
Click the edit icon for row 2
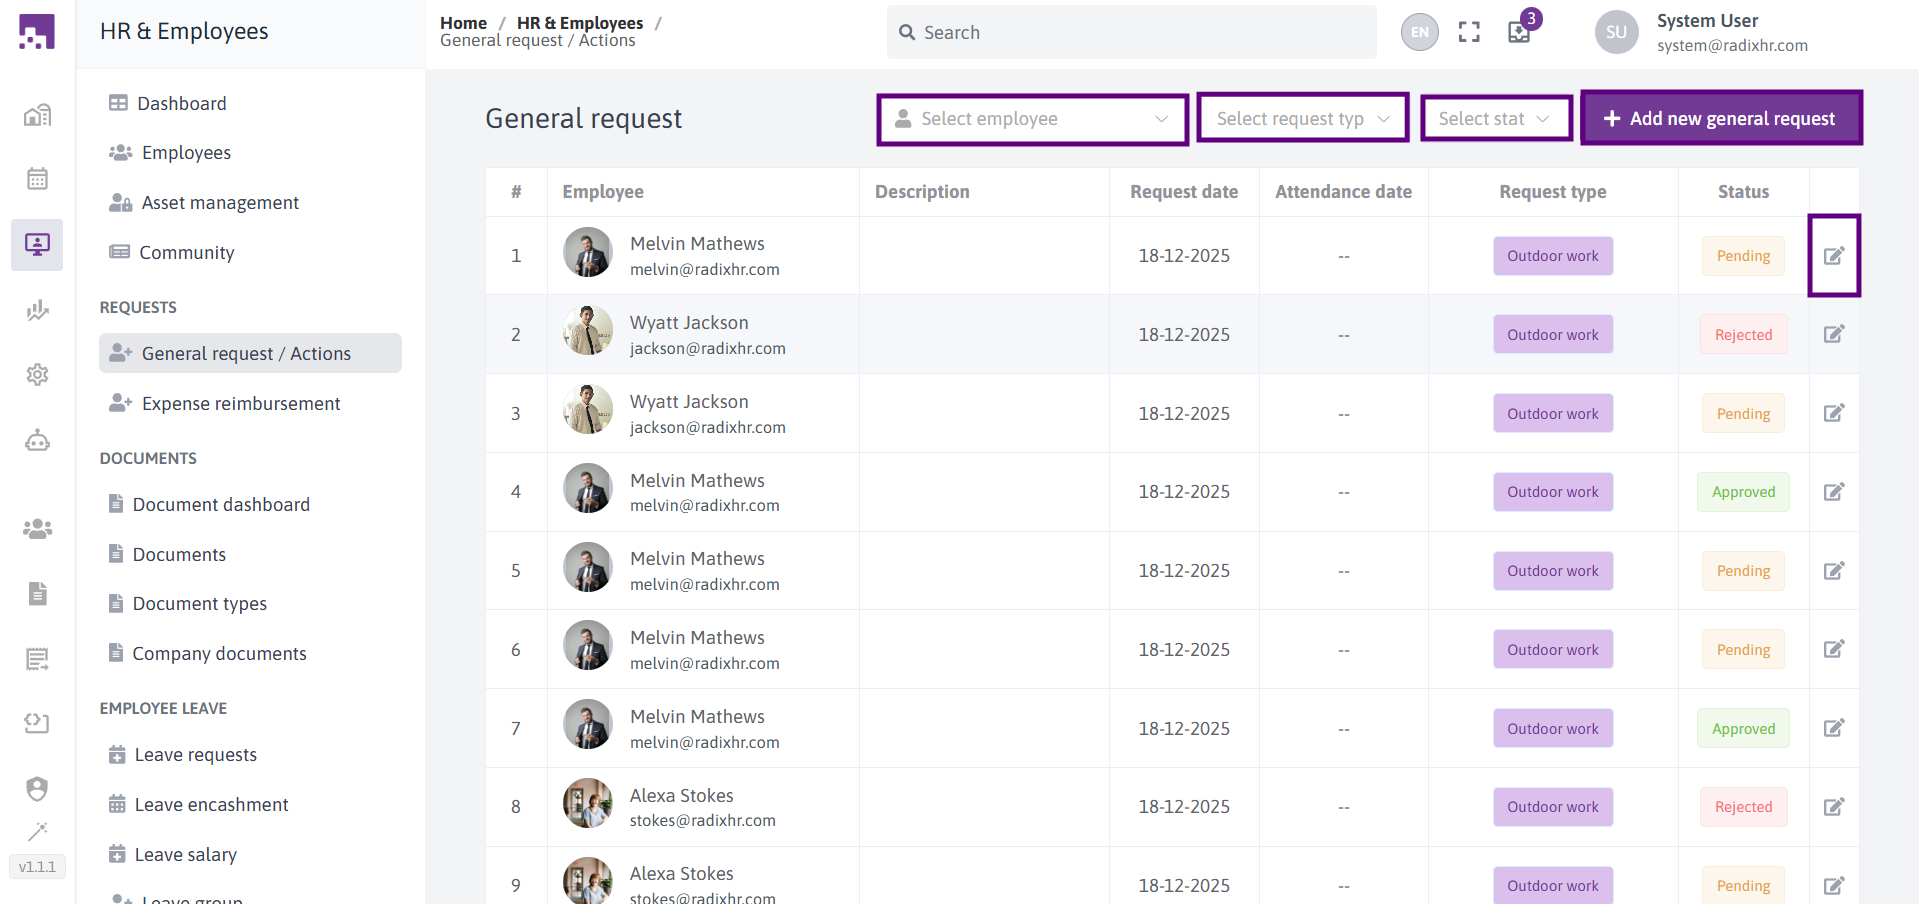coord(1833,334)
